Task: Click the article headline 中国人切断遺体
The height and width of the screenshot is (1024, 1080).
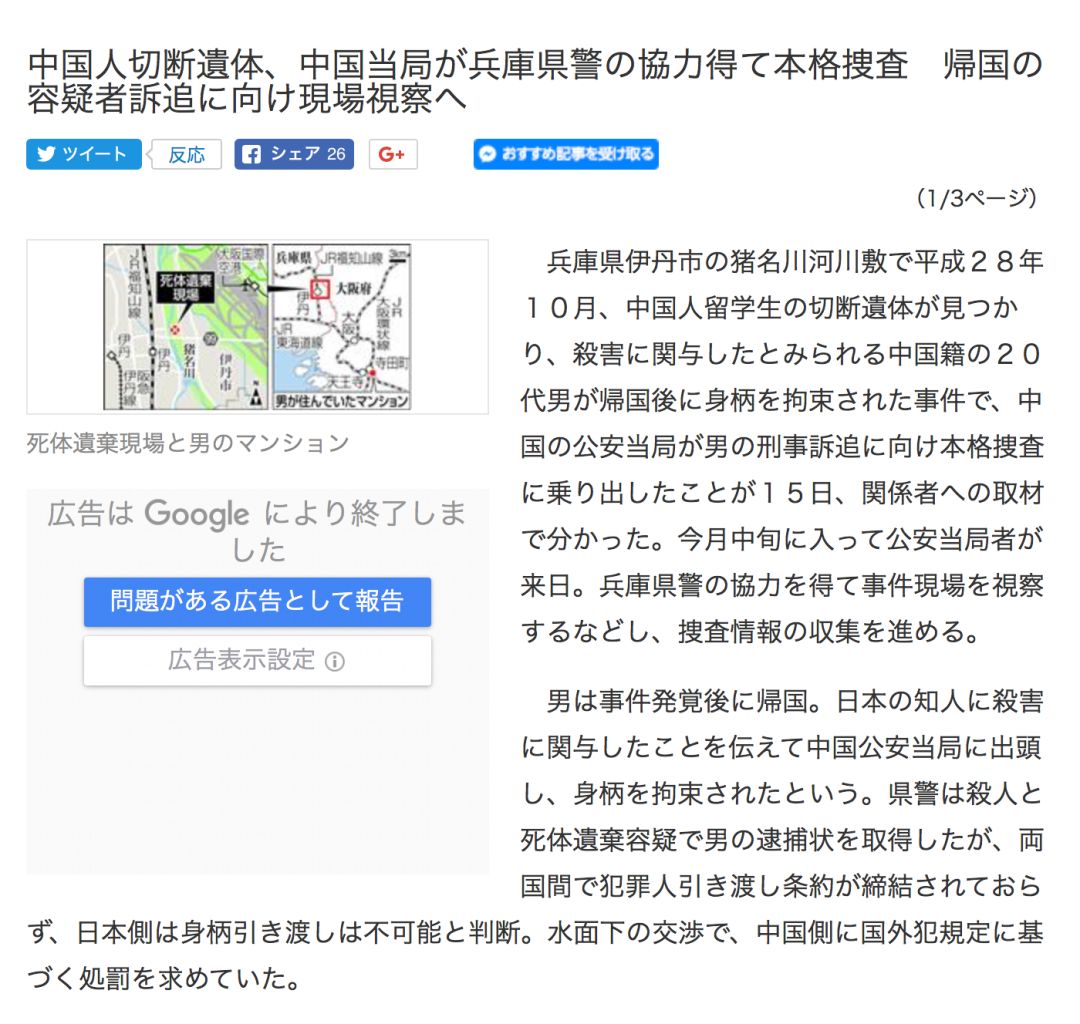Action: (534, 81)
